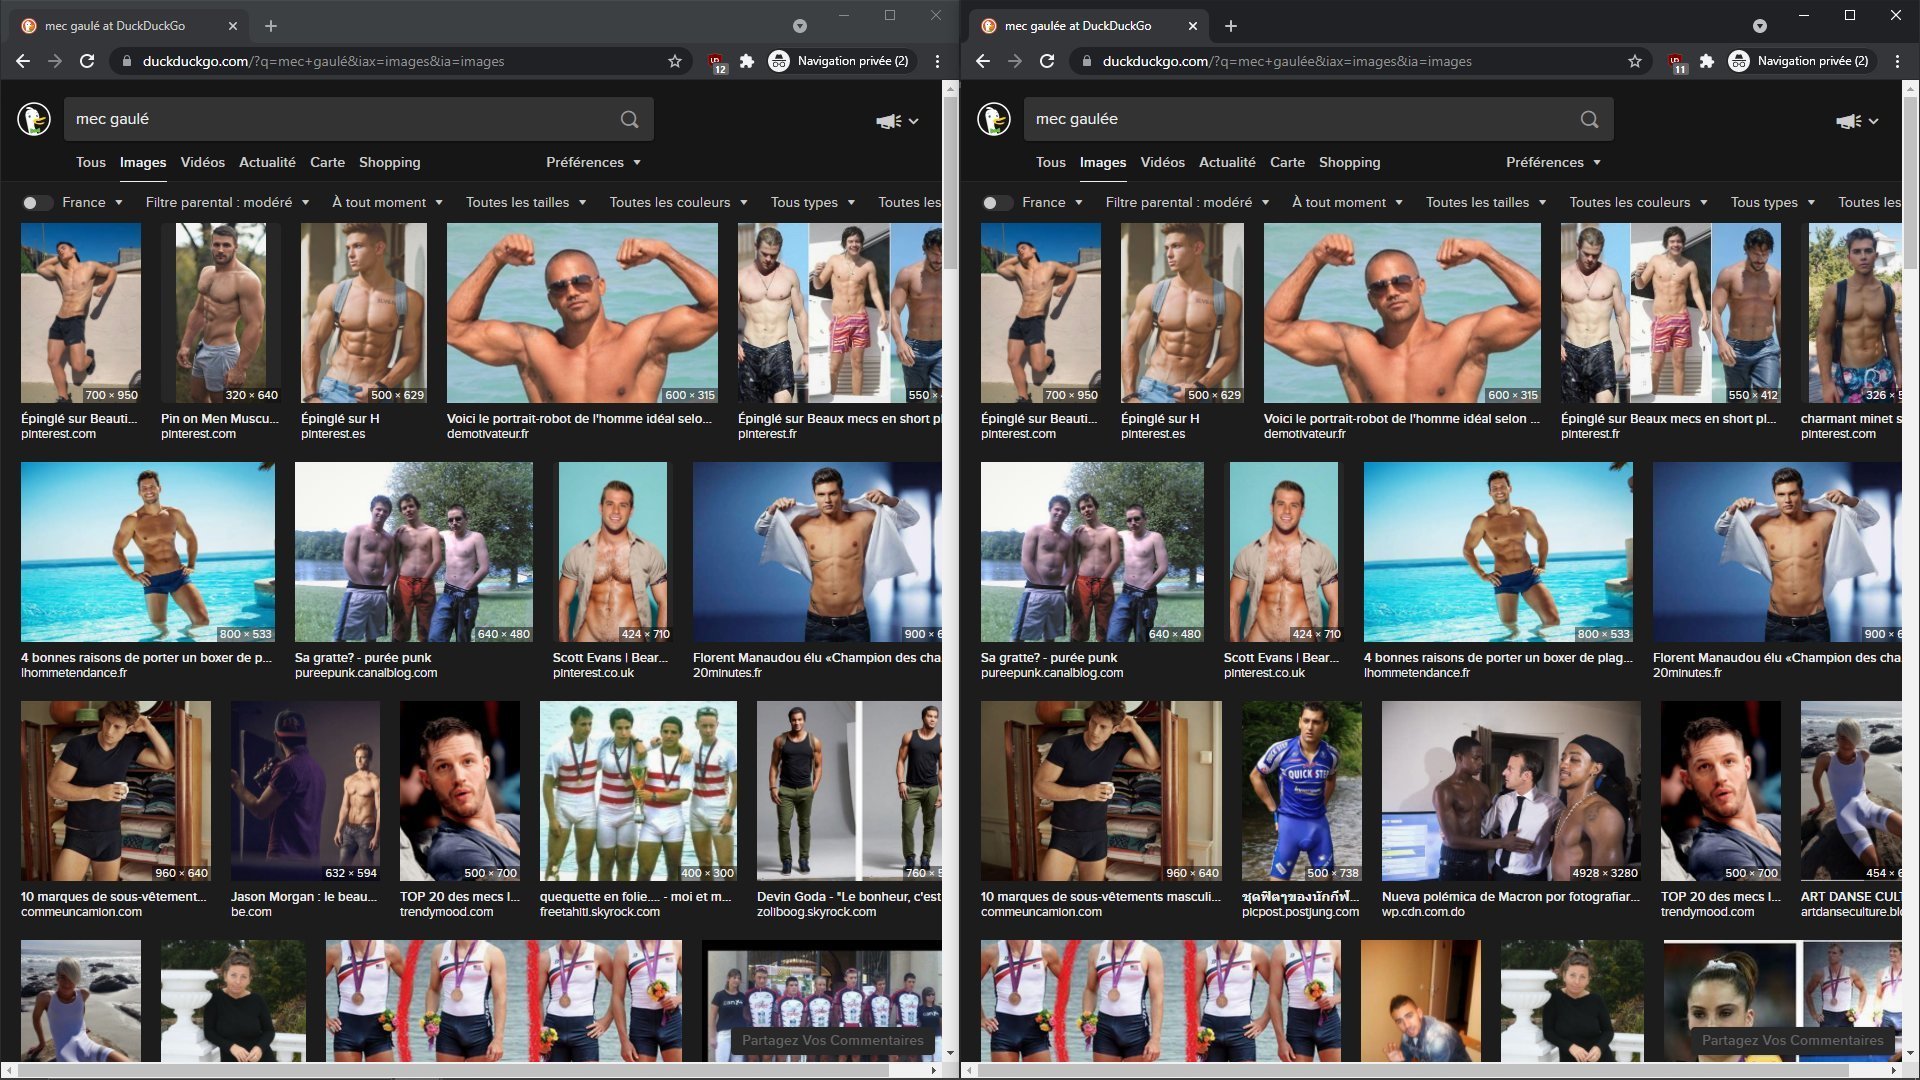
Task: Open the extensions puzzle icon in right browser
Action: tap(1707, 61)
